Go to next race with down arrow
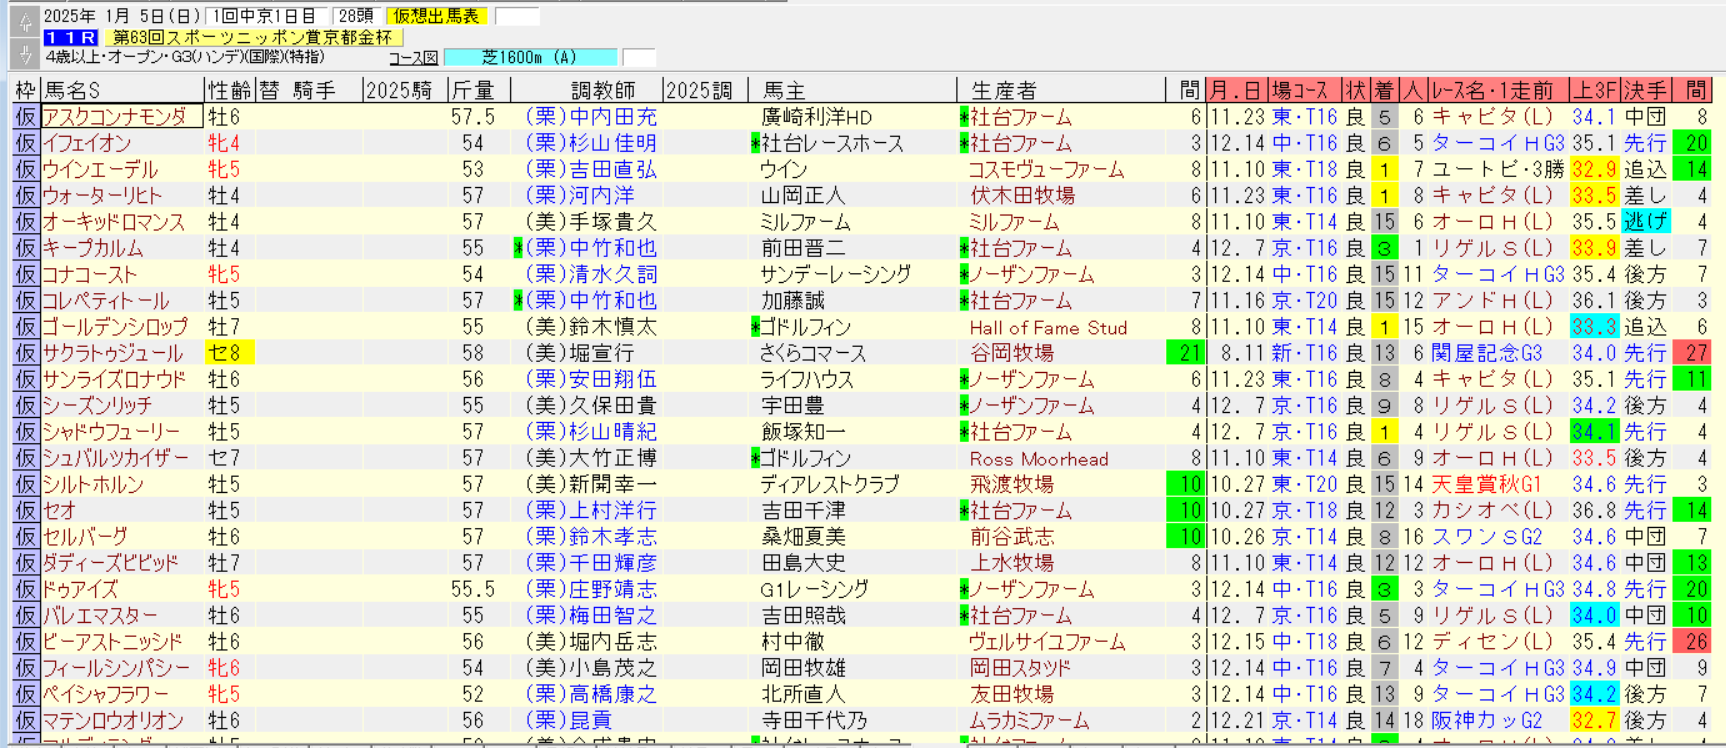The width and height of the screenshot is (1726, 748). click(25, 52)
